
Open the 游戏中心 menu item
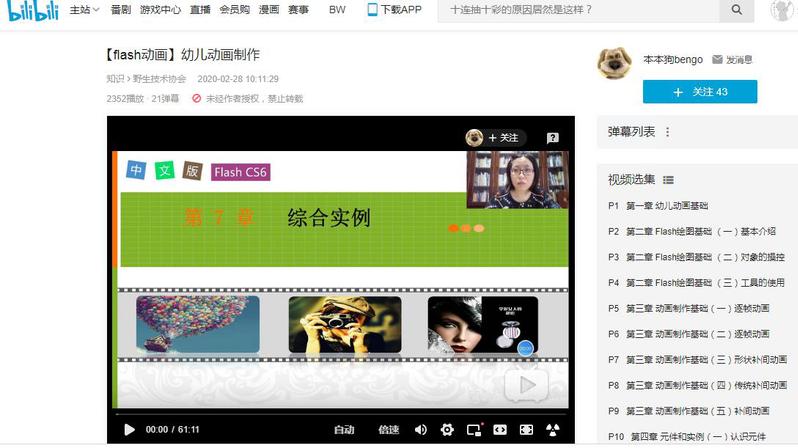[x=159, y=10]
